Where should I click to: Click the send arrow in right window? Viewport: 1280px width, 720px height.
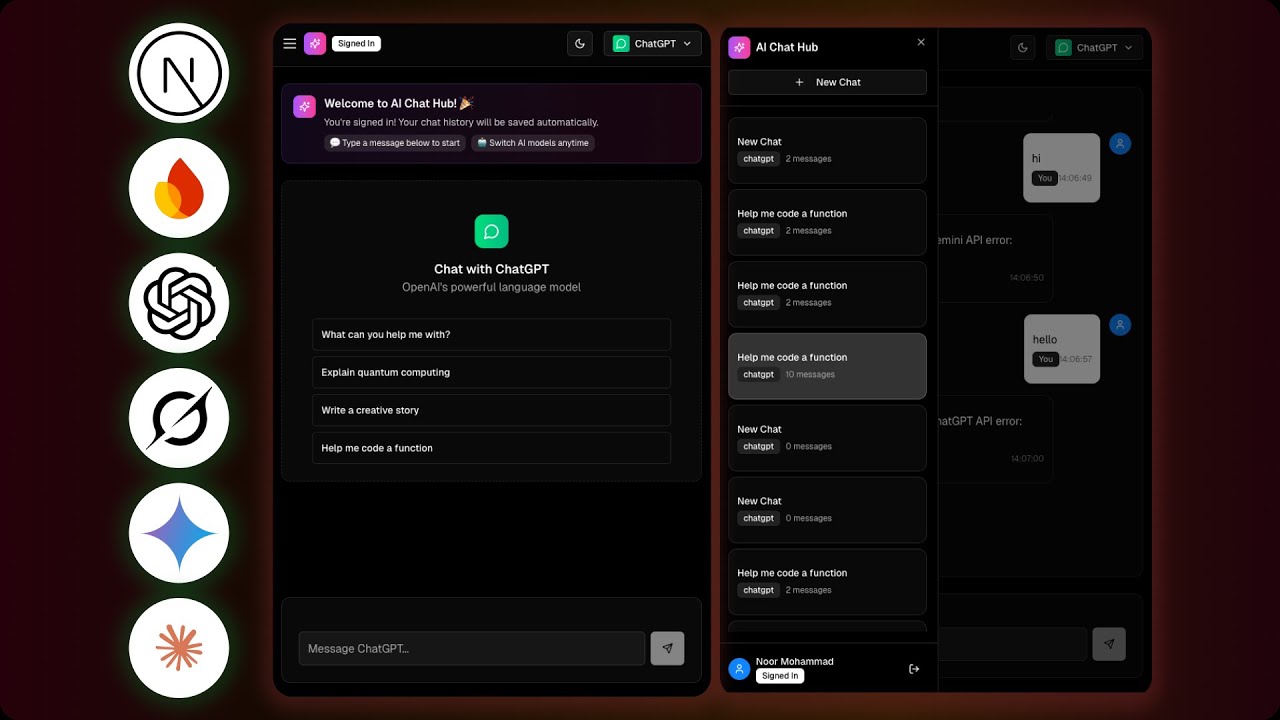click(x=1109, y=644)
